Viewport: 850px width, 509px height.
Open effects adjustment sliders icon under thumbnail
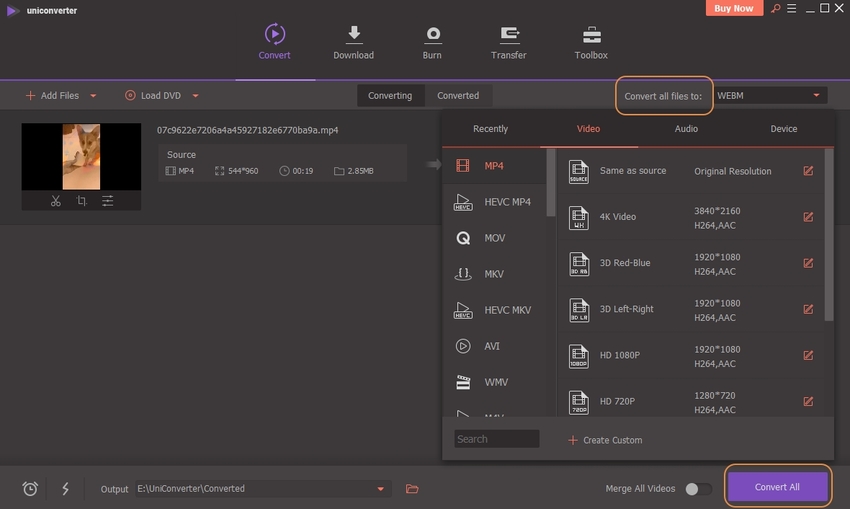click(x=108, y=201)
